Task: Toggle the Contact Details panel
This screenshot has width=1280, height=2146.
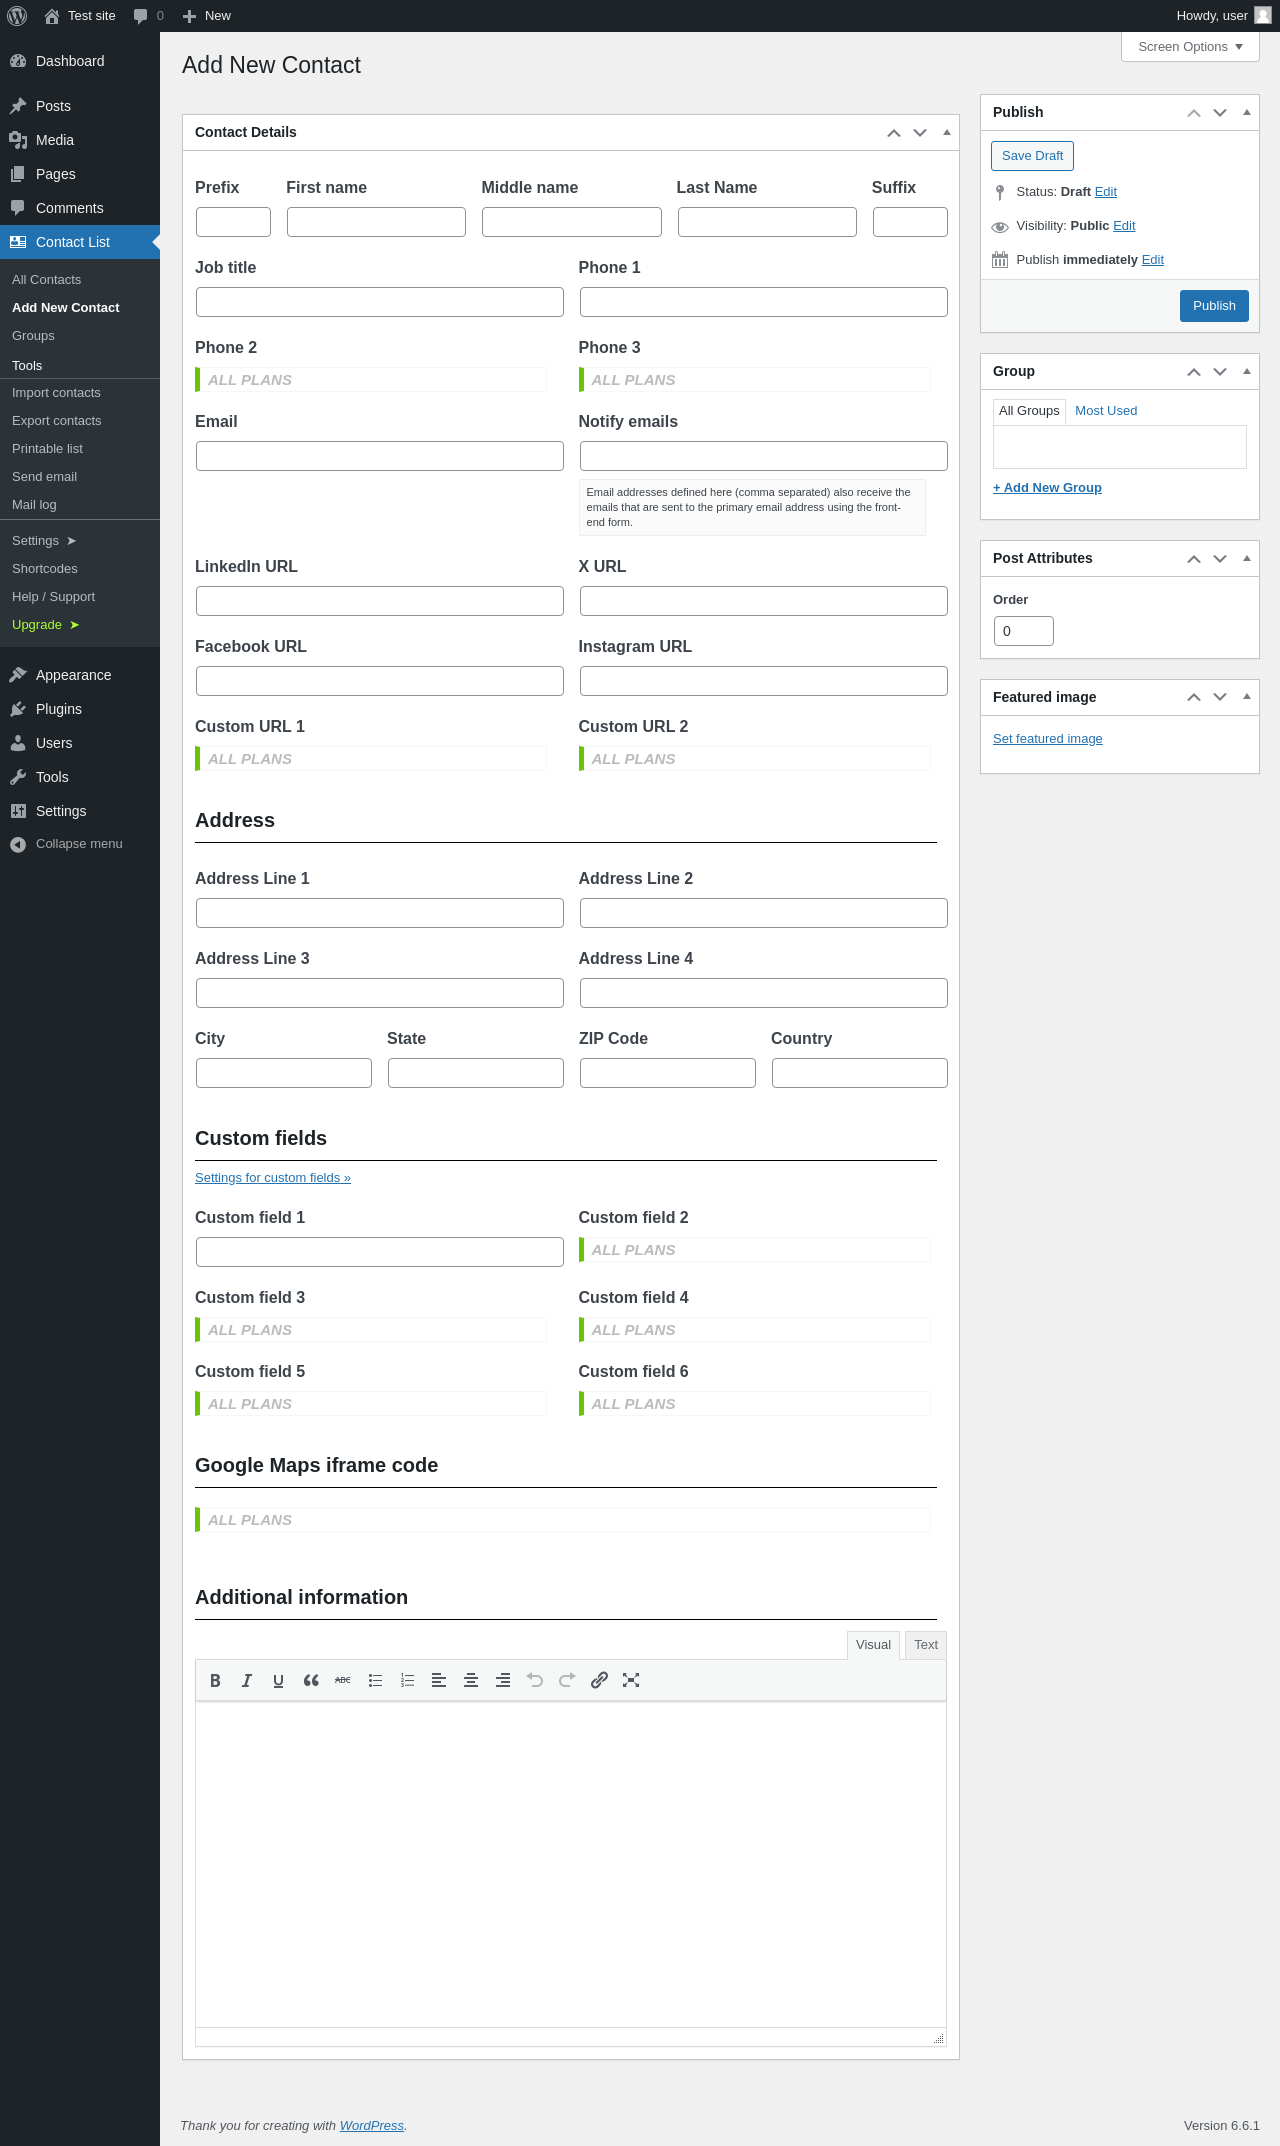Action: [946, 133]
